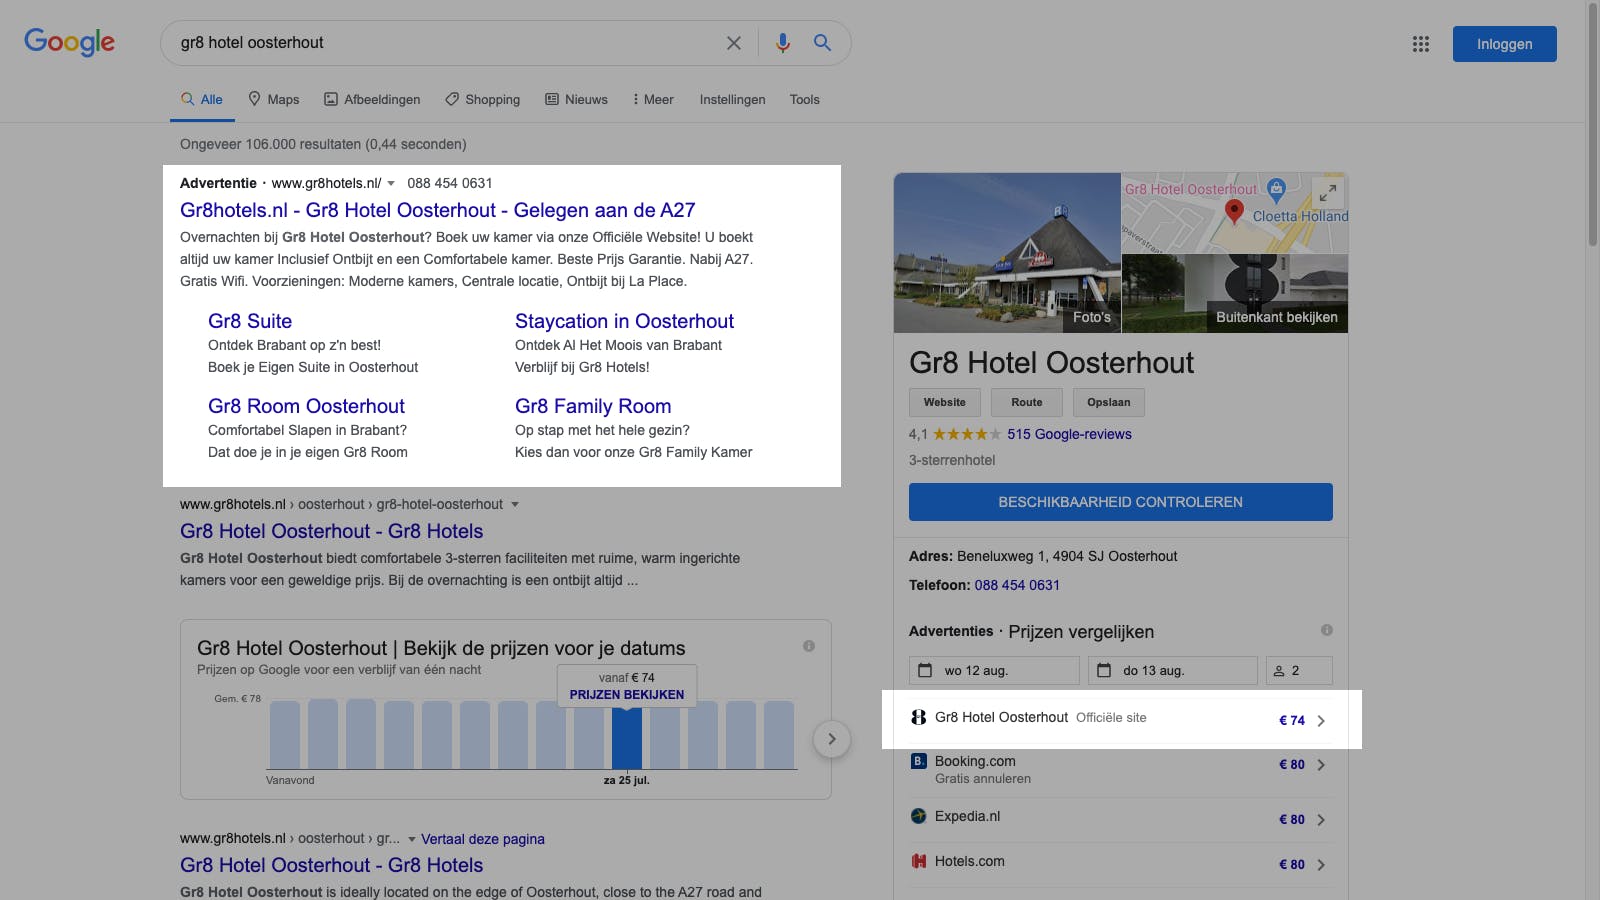This screenshot has width=1600, height=900.
Task: Click the Hotels.com logo icon
Action: coord(919,861)
